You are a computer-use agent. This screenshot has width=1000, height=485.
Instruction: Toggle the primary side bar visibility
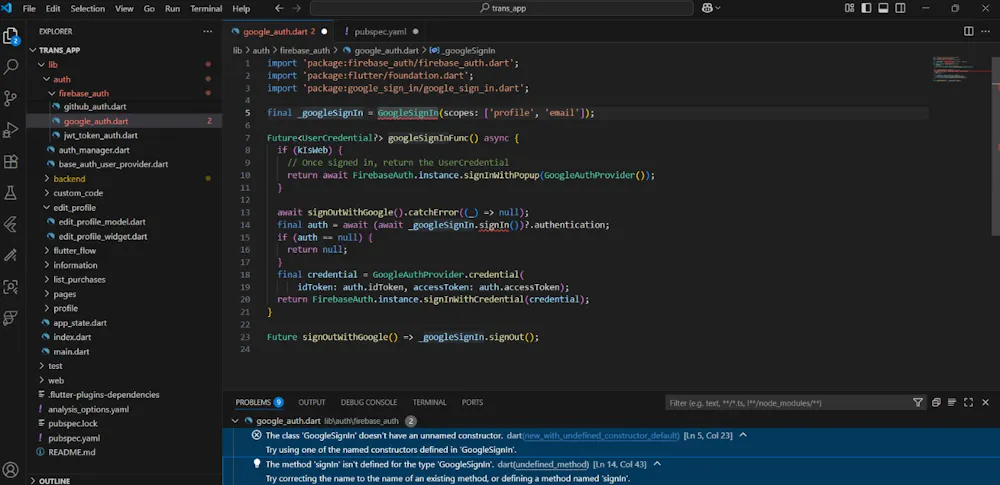pyautogui.click(x=868, y=8)
